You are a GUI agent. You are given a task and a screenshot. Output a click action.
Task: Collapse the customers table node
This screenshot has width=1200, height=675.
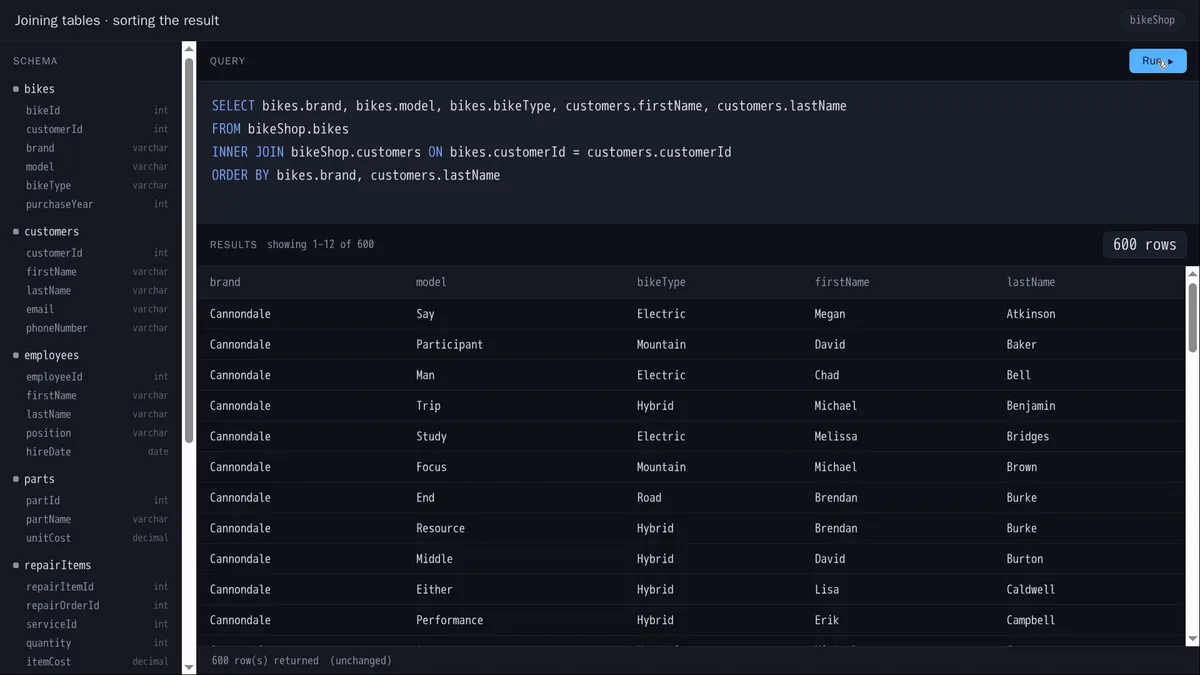[51, 231]
